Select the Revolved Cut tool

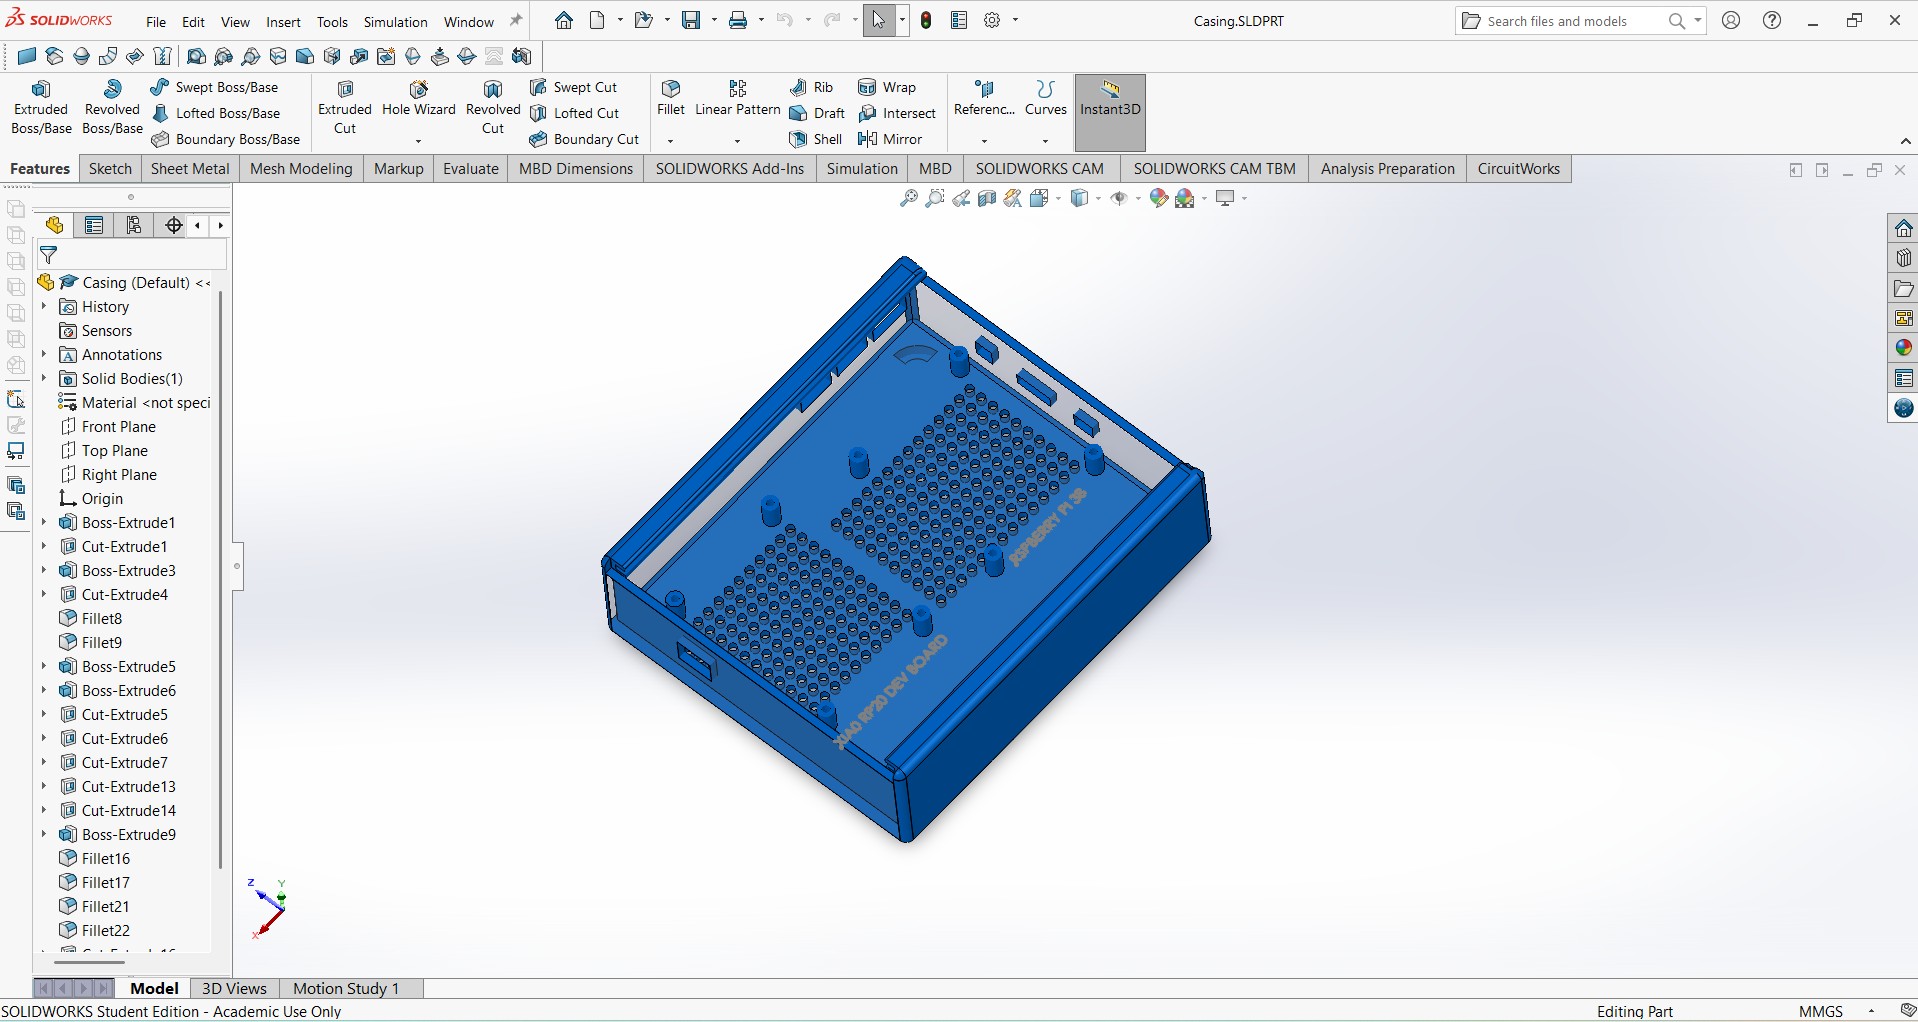(x=493, y=108)
